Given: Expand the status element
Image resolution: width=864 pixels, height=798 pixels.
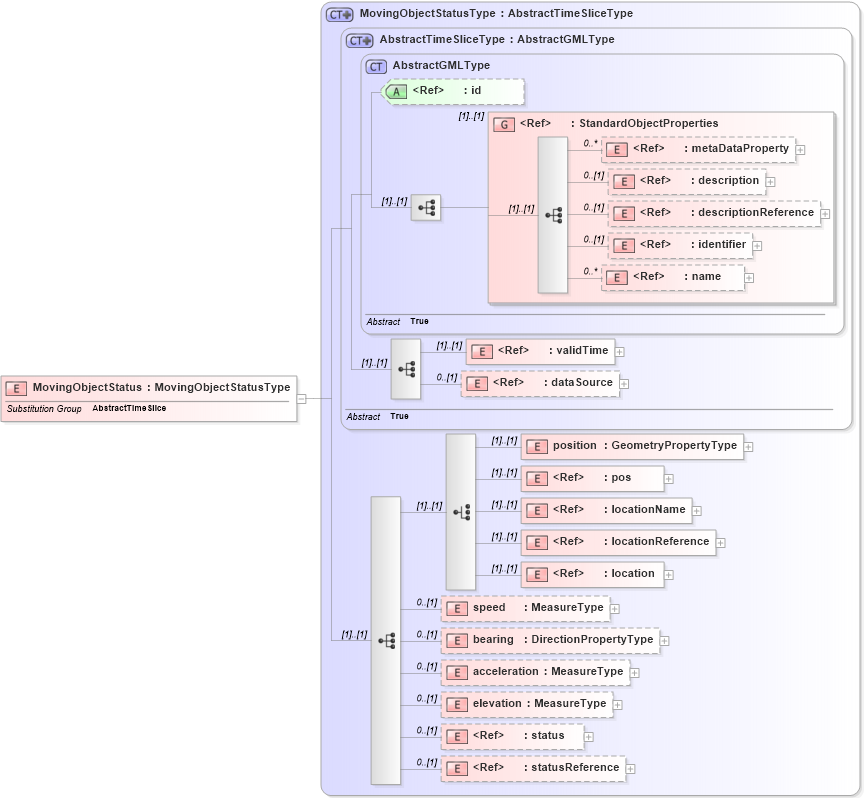Looking at the screenshot, I should tap(589, 737).
